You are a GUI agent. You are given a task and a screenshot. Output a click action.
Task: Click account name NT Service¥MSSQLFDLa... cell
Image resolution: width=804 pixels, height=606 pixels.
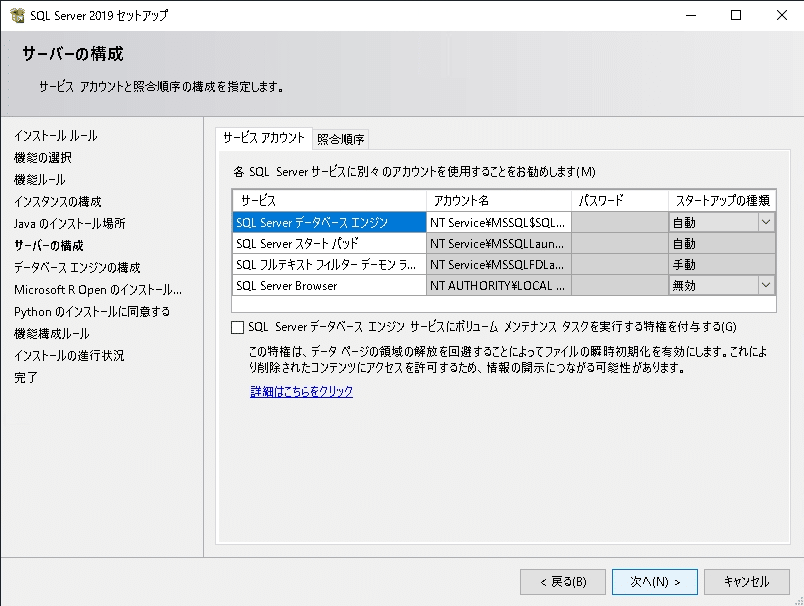click(x=498, y=265)
